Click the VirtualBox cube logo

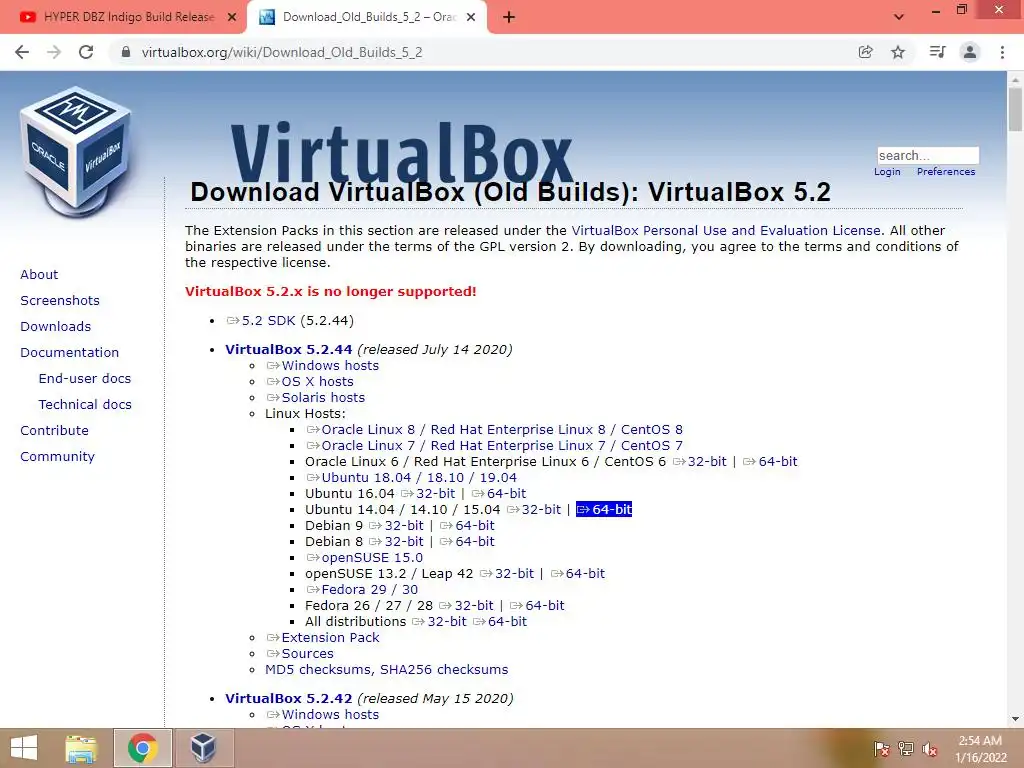point(77,152)
